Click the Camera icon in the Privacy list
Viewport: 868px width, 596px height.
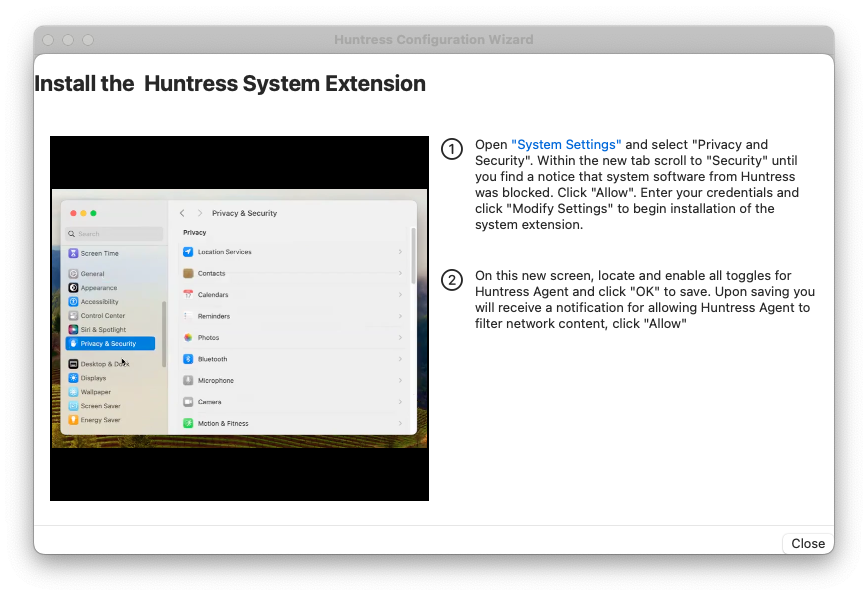point(188,402)
